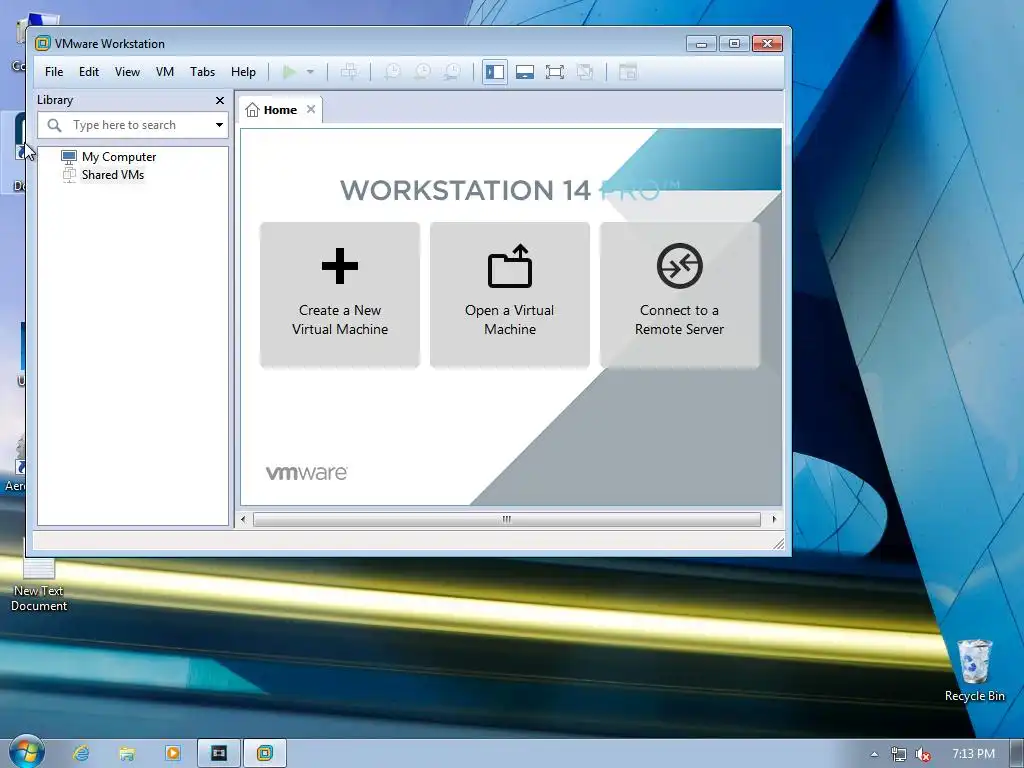
Task: Click the search magnifier icon in Library
Action: pyautogui.click(x=54, y=125)
